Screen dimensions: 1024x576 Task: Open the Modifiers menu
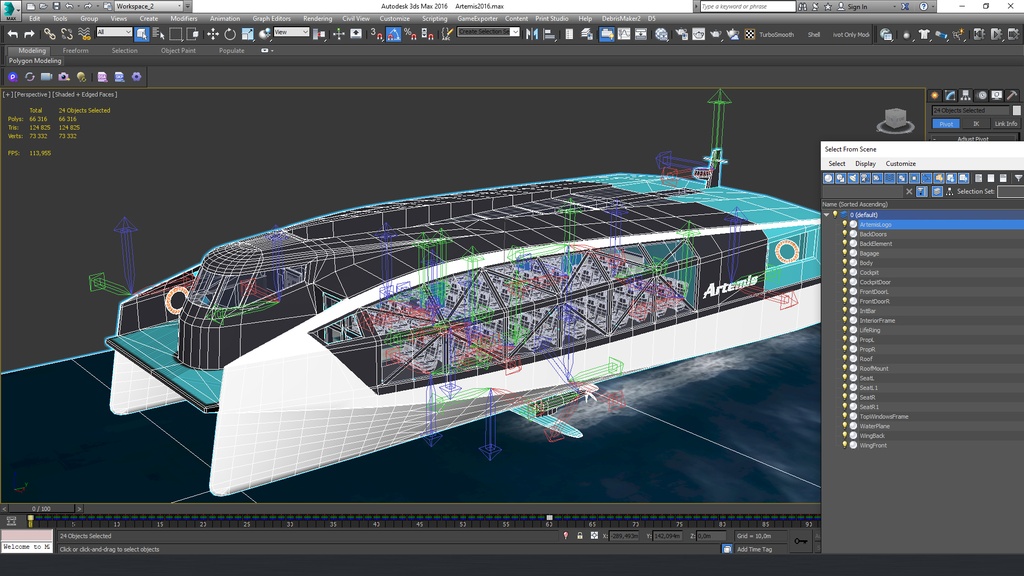click(x=183, y=19)
